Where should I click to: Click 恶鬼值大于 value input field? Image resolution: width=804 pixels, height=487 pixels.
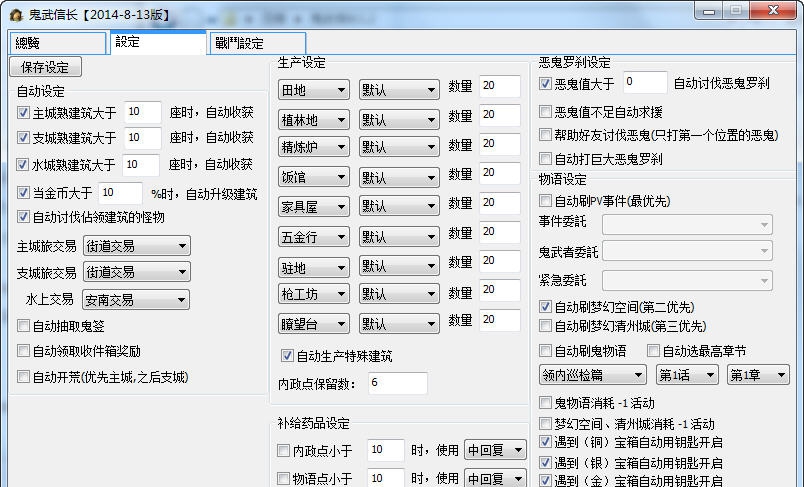tap(645, 82)
